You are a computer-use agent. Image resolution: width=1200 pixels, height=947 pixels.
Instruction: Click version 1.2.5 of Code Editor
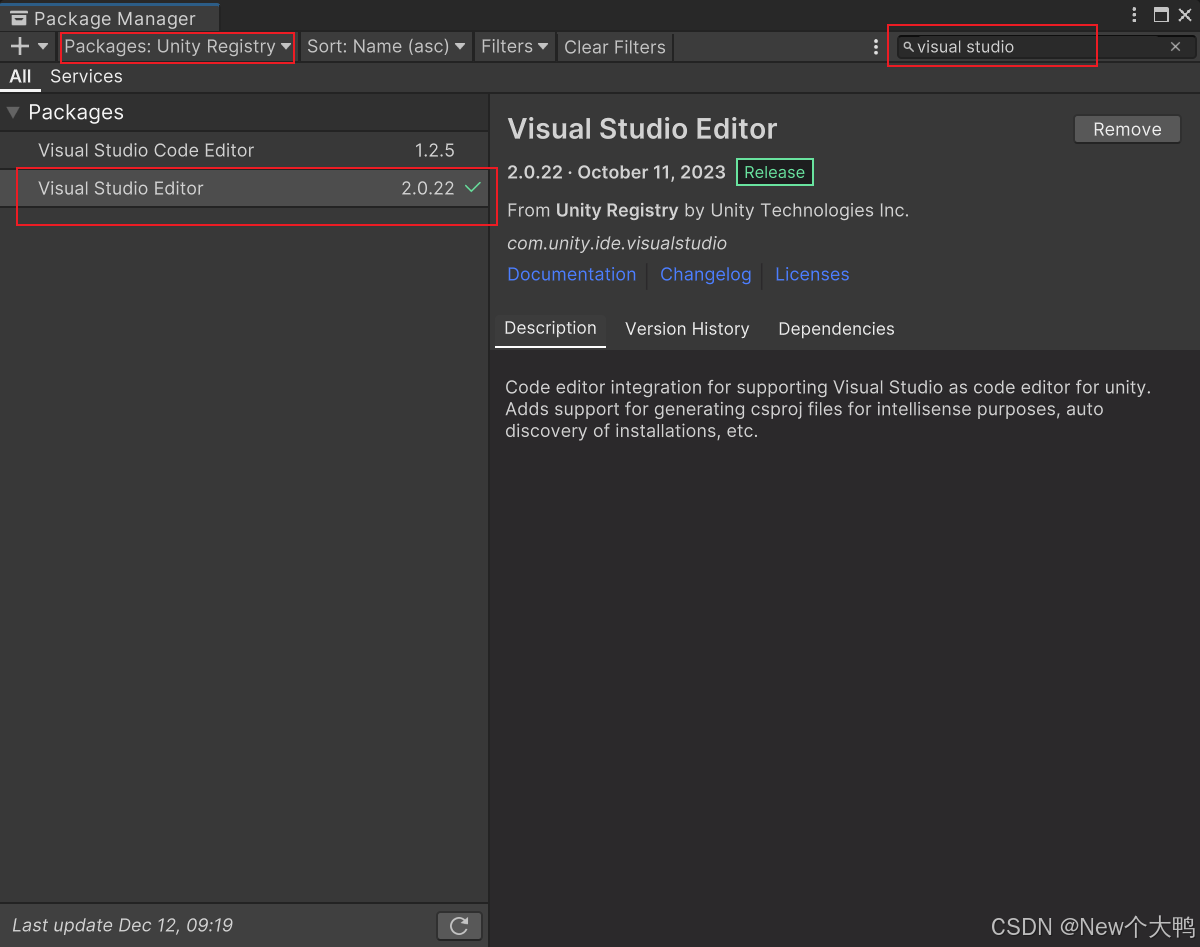point(435,150)
